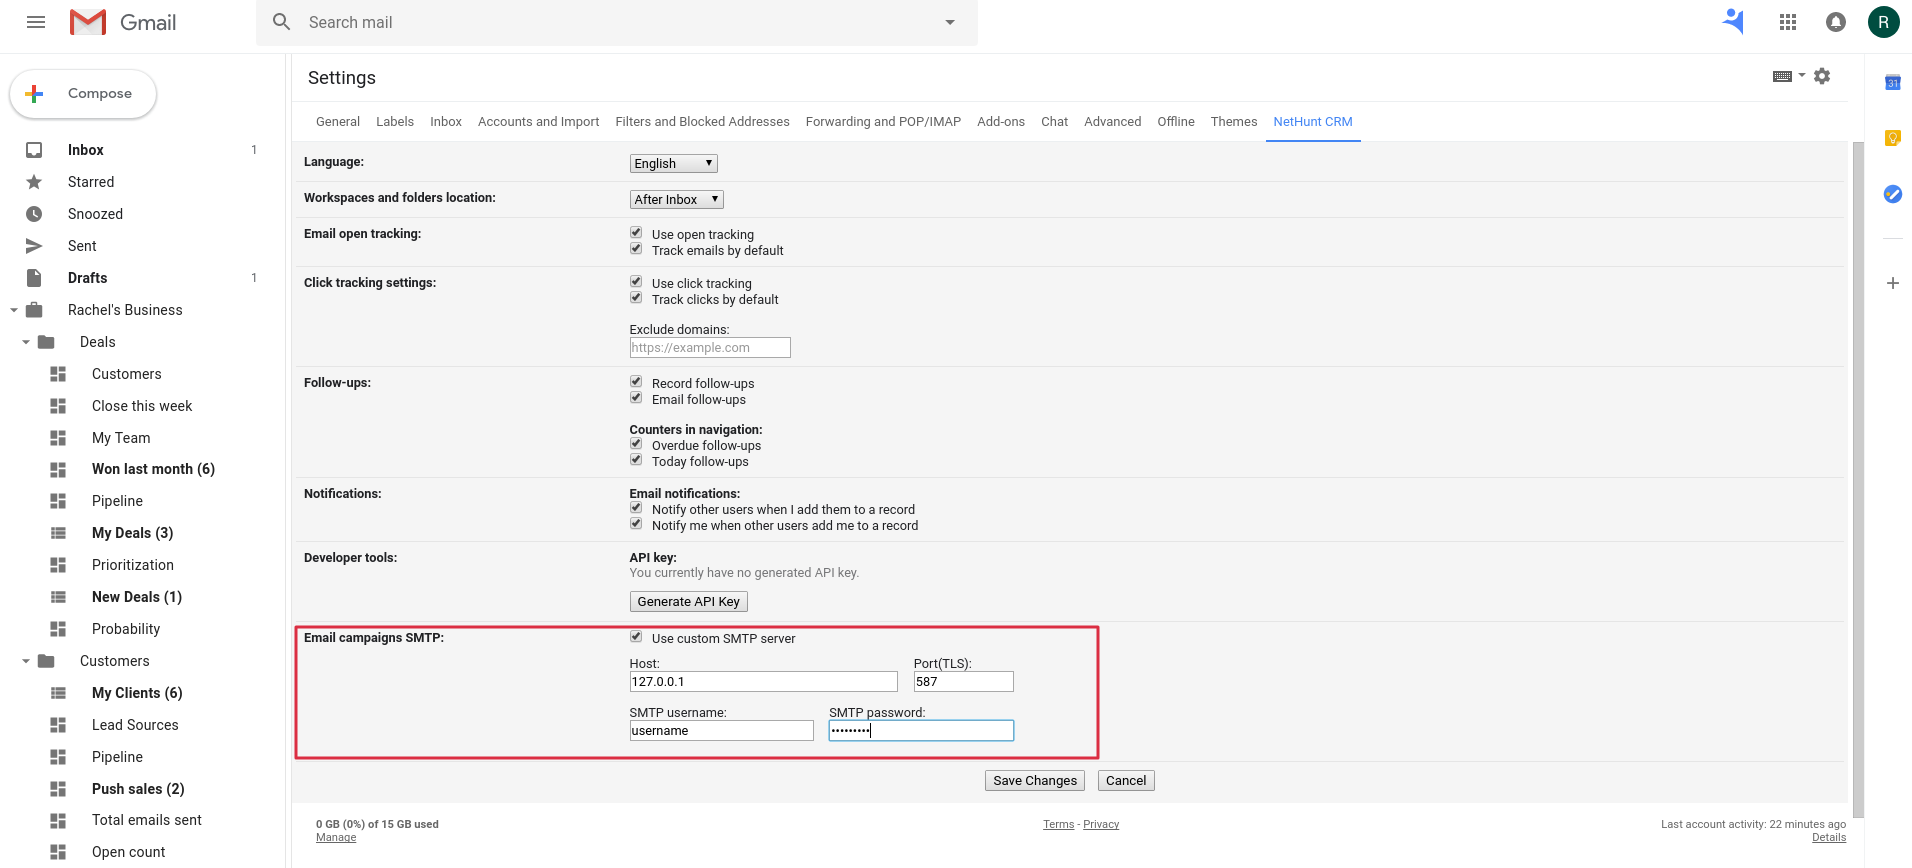Click the Inbox icon in sidebar
This screenshot has height=868, width=1912.
click(x=34, y=150)
